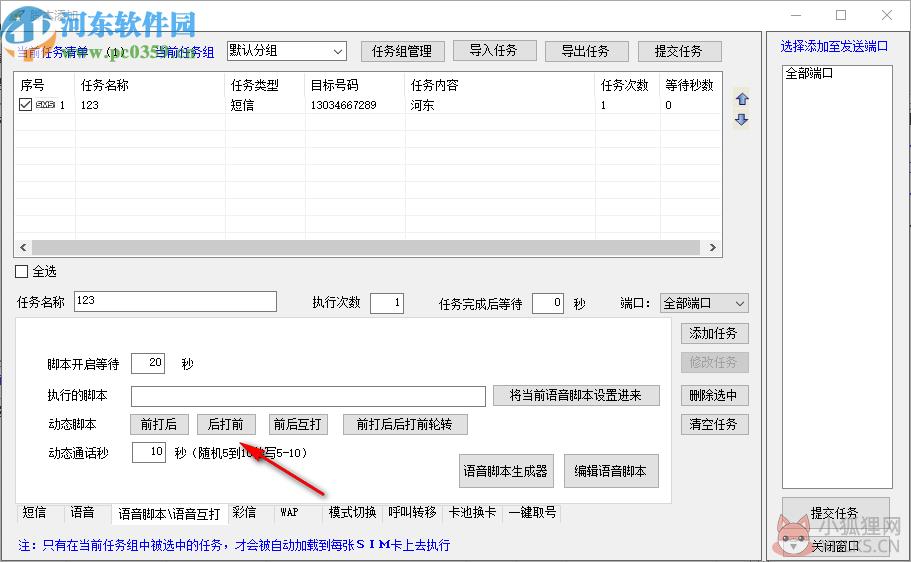Open the 语音脚本生成器 button
This screenshot has height=562, width=911.
pyautogui.click(x=505, y=471)
